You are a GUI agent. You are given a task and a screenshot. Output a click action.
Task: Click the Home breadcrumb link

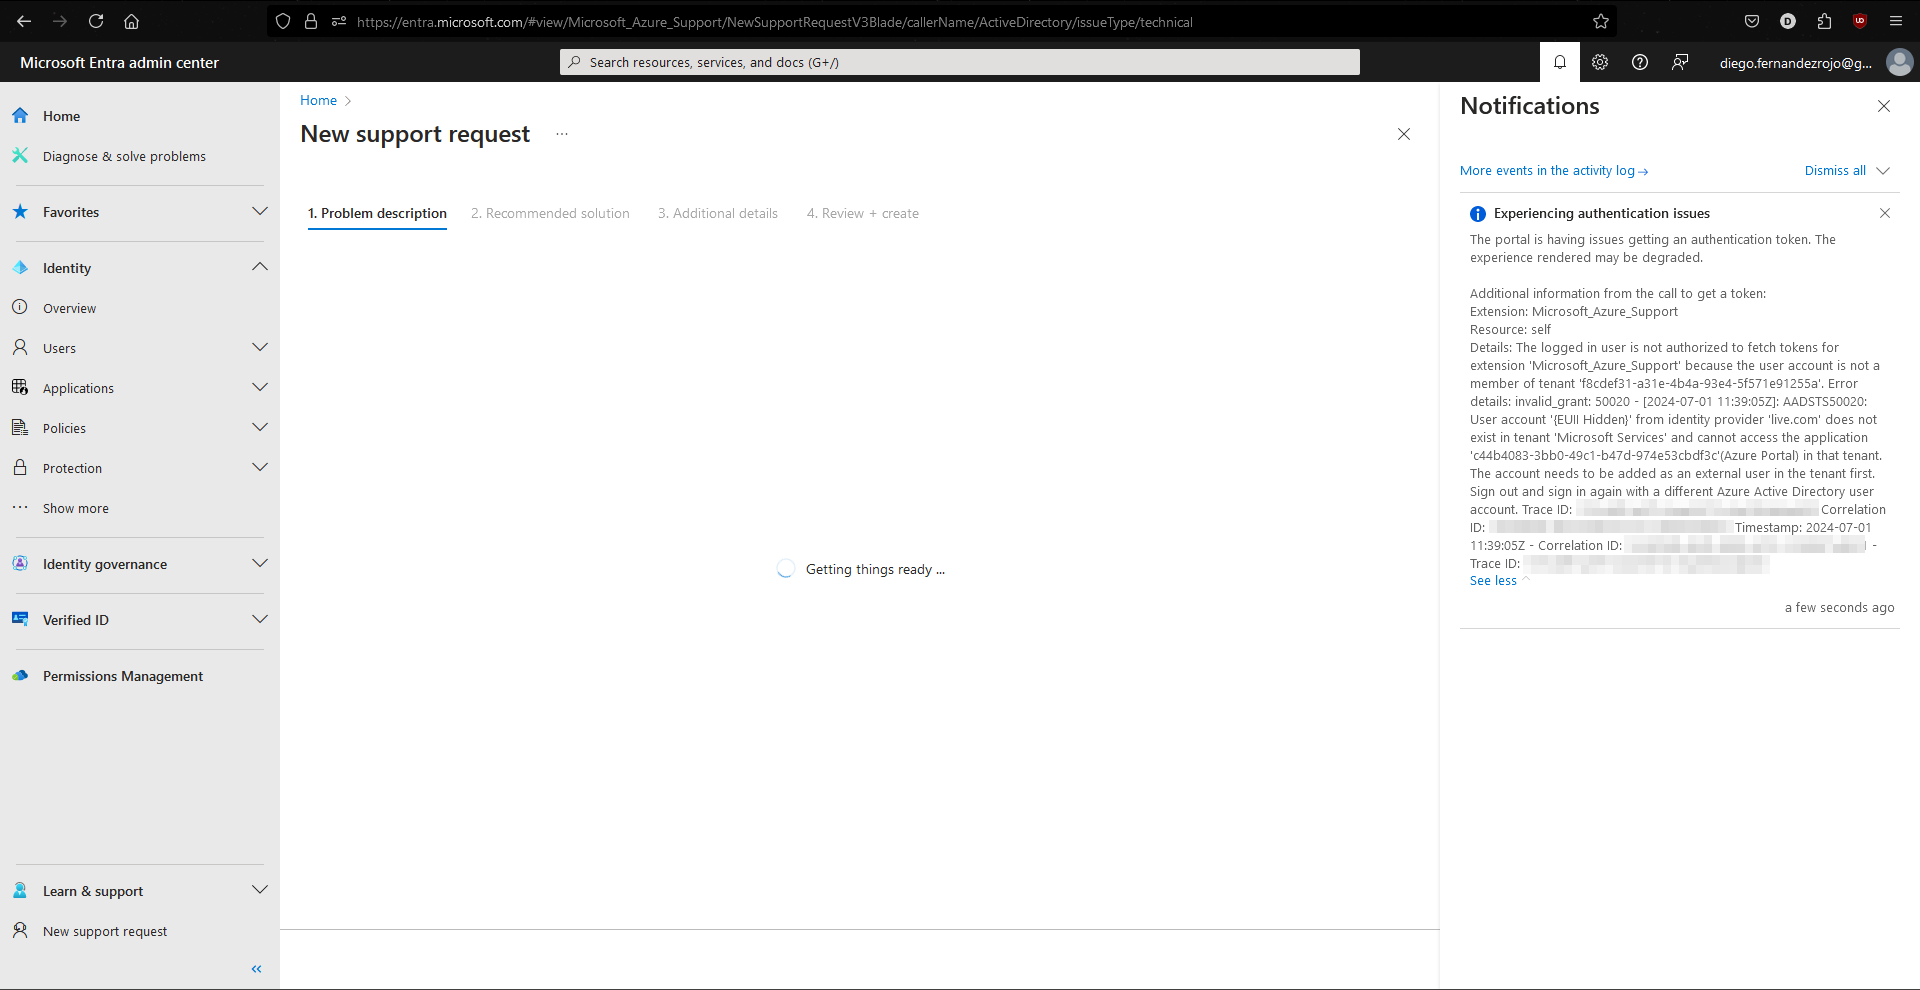click(317, 100)
